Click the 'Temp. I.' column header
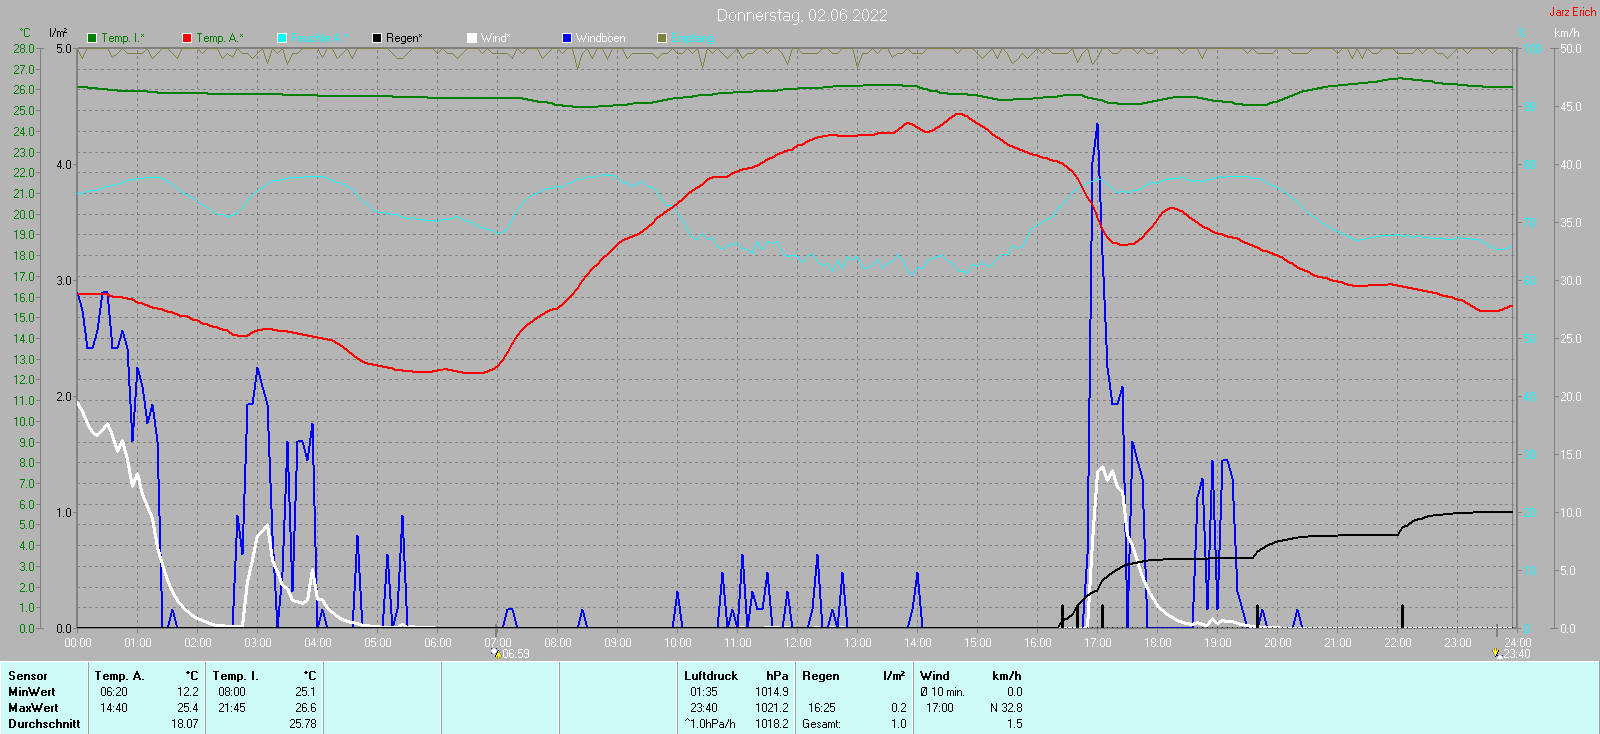This screenshot has width=1600, height=734. (236, 676)
